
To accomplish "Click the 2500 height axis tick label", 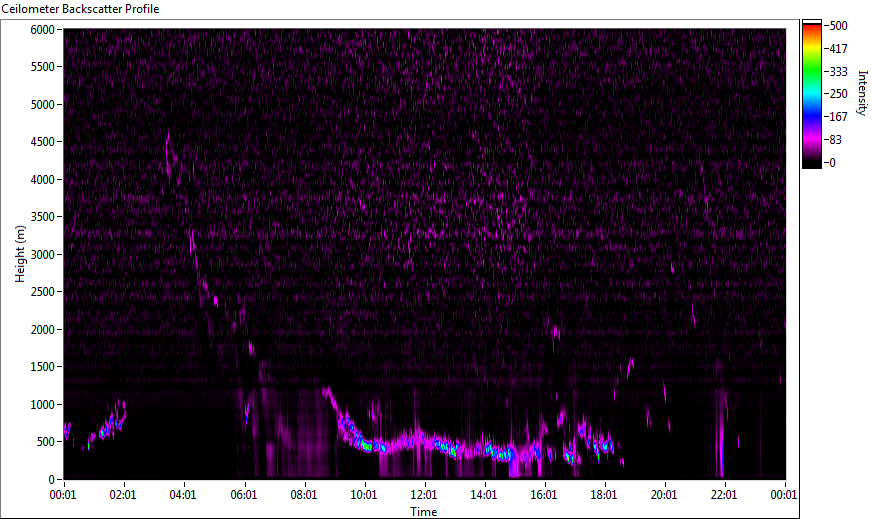I will (42, 292).
